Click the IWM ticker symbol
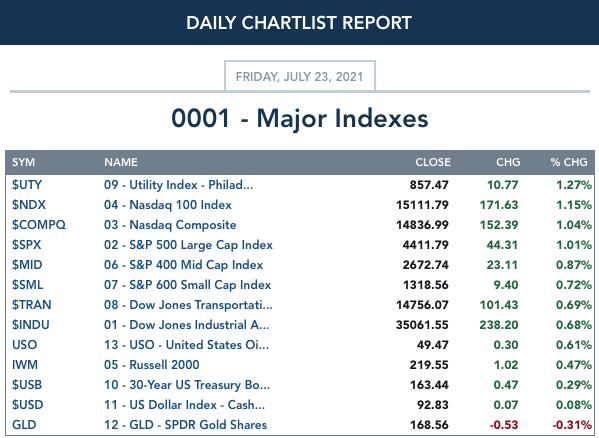The image size is (599, 438). pos(25,365)
